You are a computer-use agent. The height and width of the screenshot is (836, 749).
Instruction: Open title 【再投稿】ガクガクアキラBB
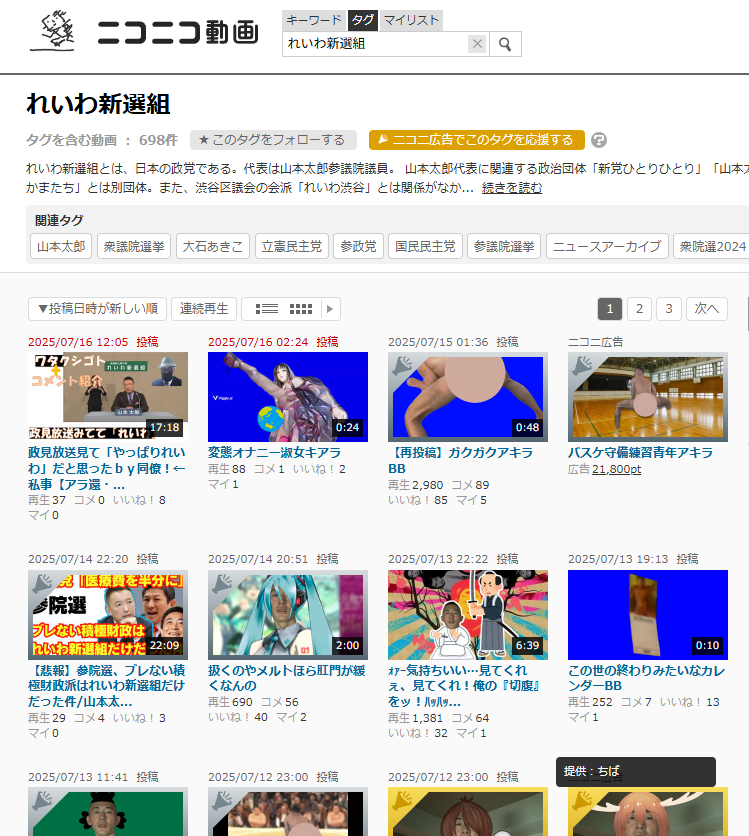461,461
